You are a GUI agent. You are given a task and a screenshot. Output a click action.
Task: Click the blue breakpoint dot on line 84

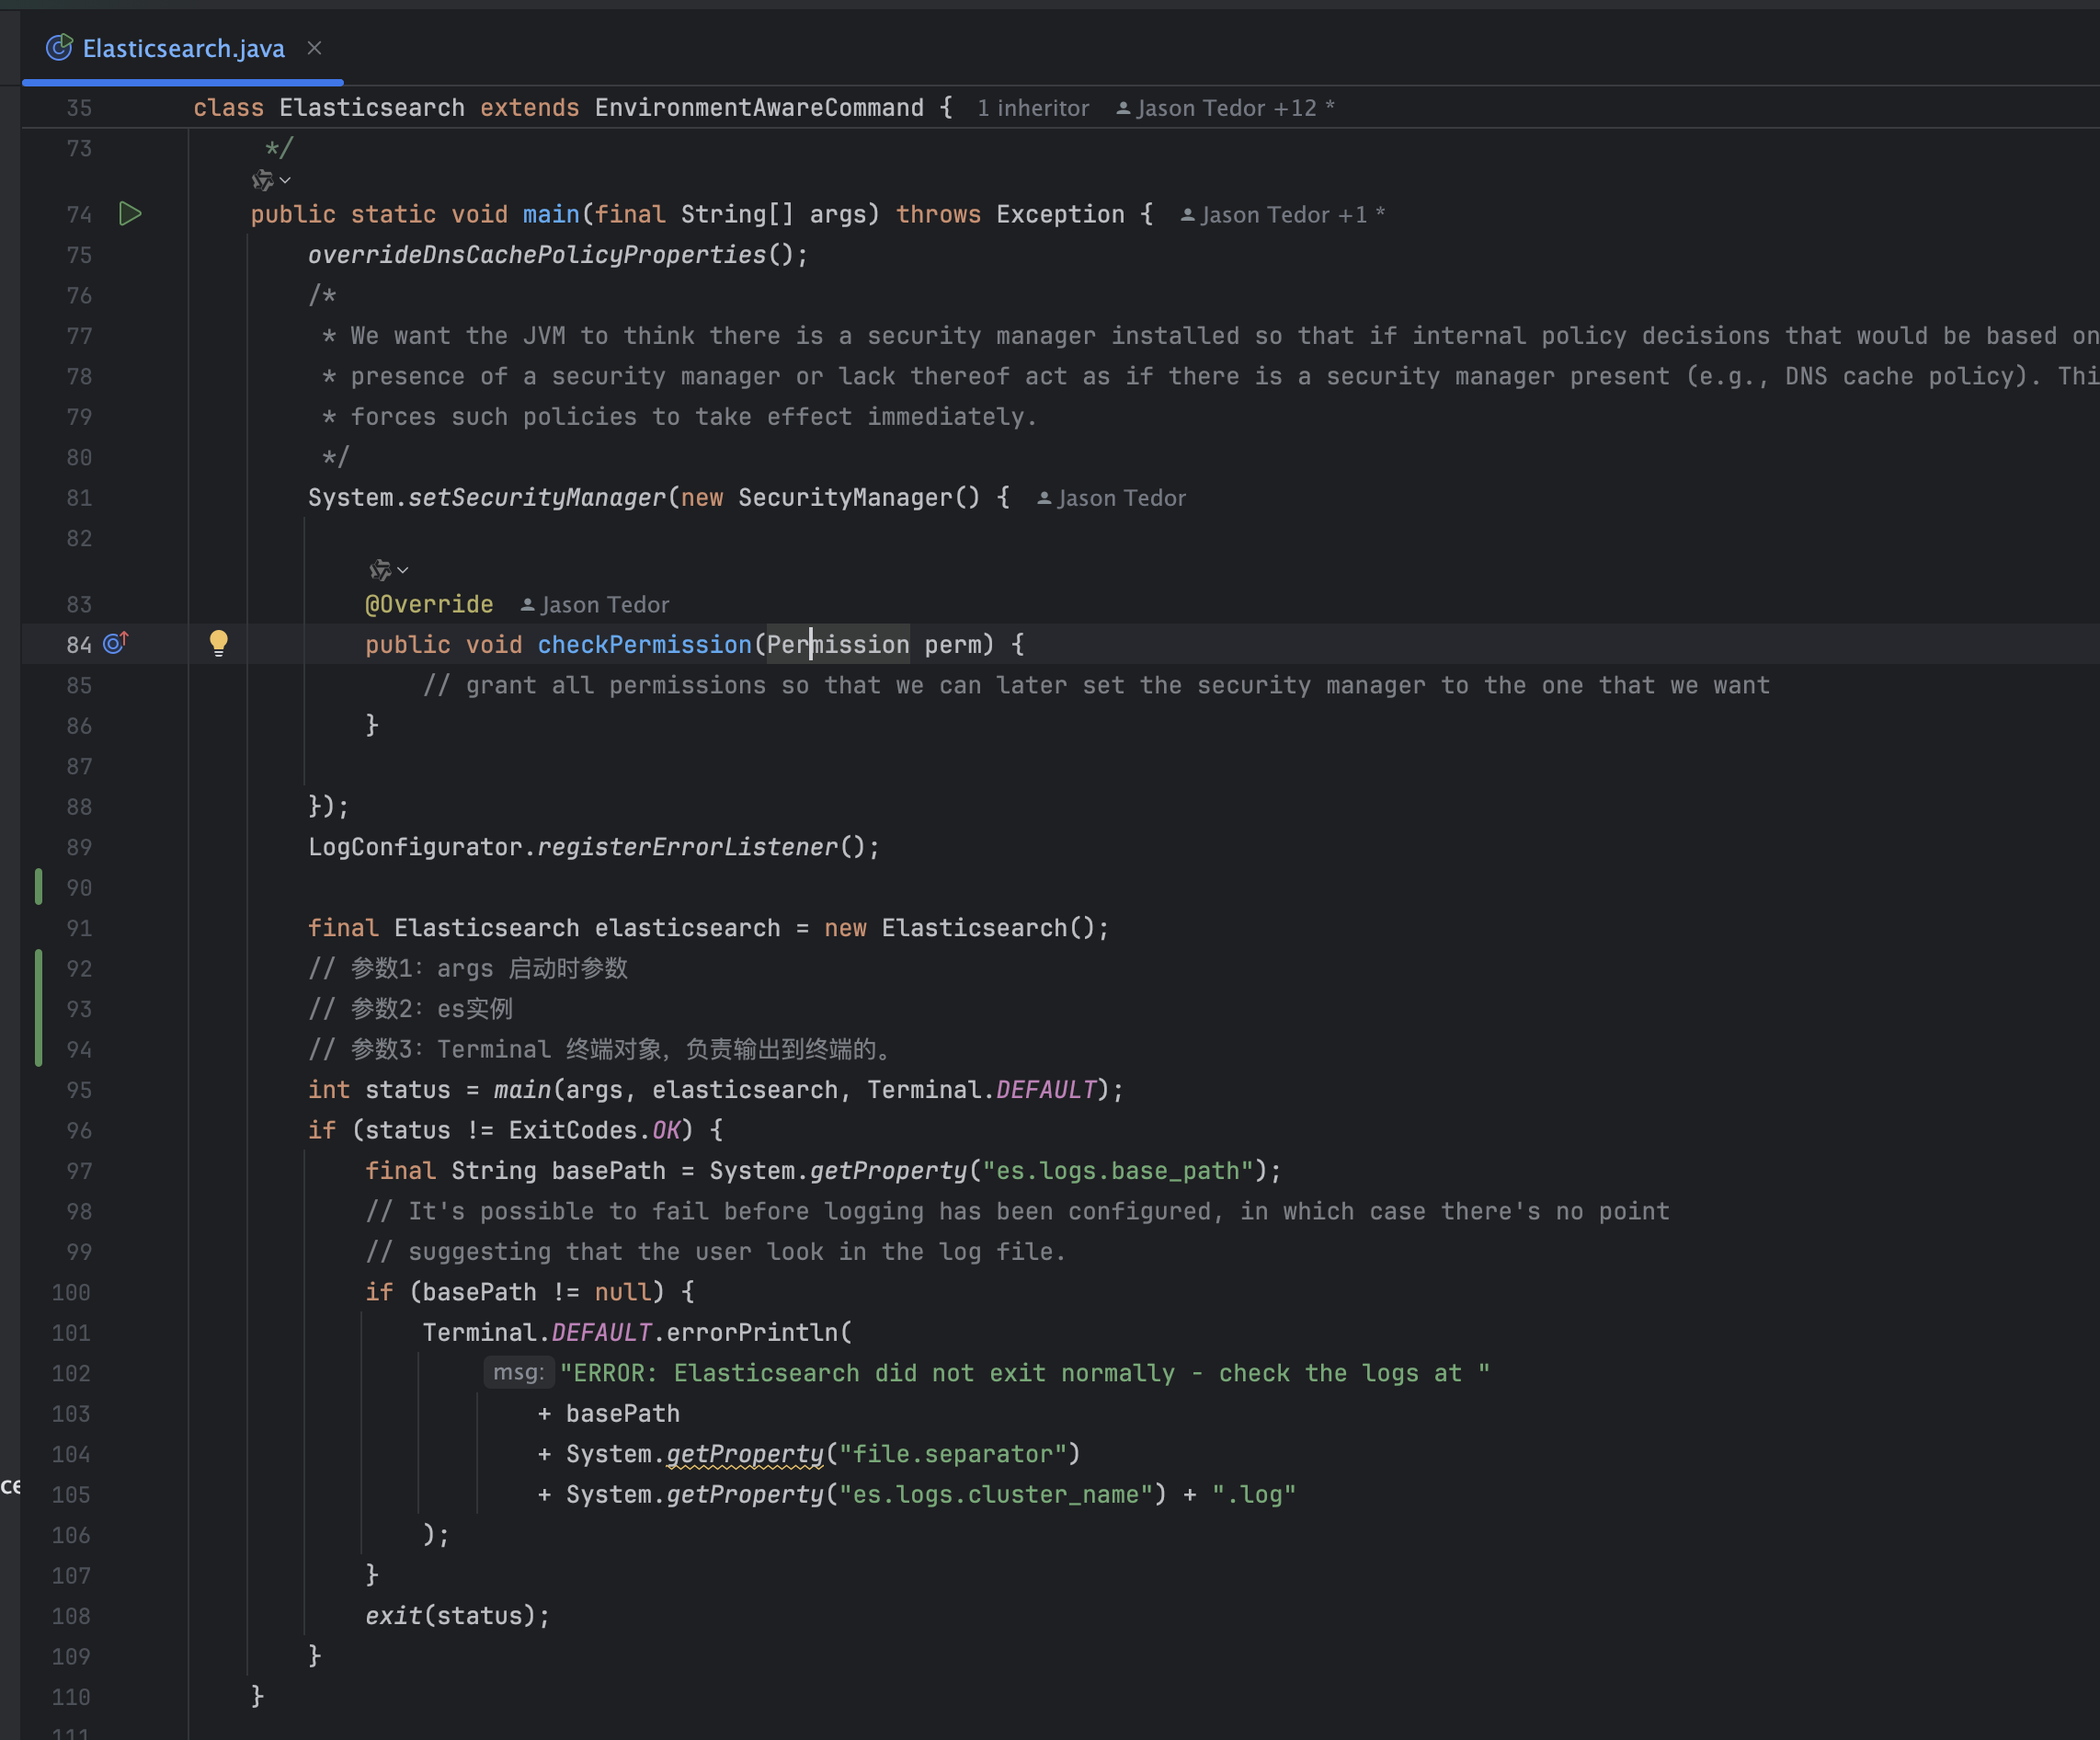pyautogui.click(x=113, y=642)
